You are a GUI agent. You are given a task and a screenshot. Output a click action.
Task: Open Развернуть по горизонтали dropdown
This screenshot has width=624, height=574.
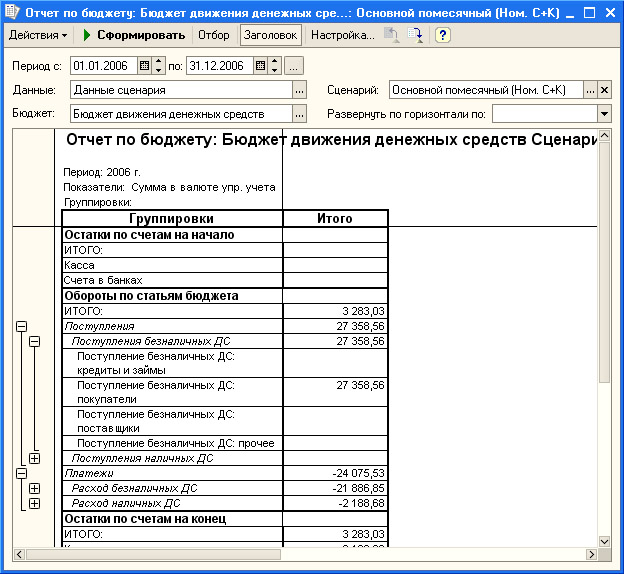[604, 114]
